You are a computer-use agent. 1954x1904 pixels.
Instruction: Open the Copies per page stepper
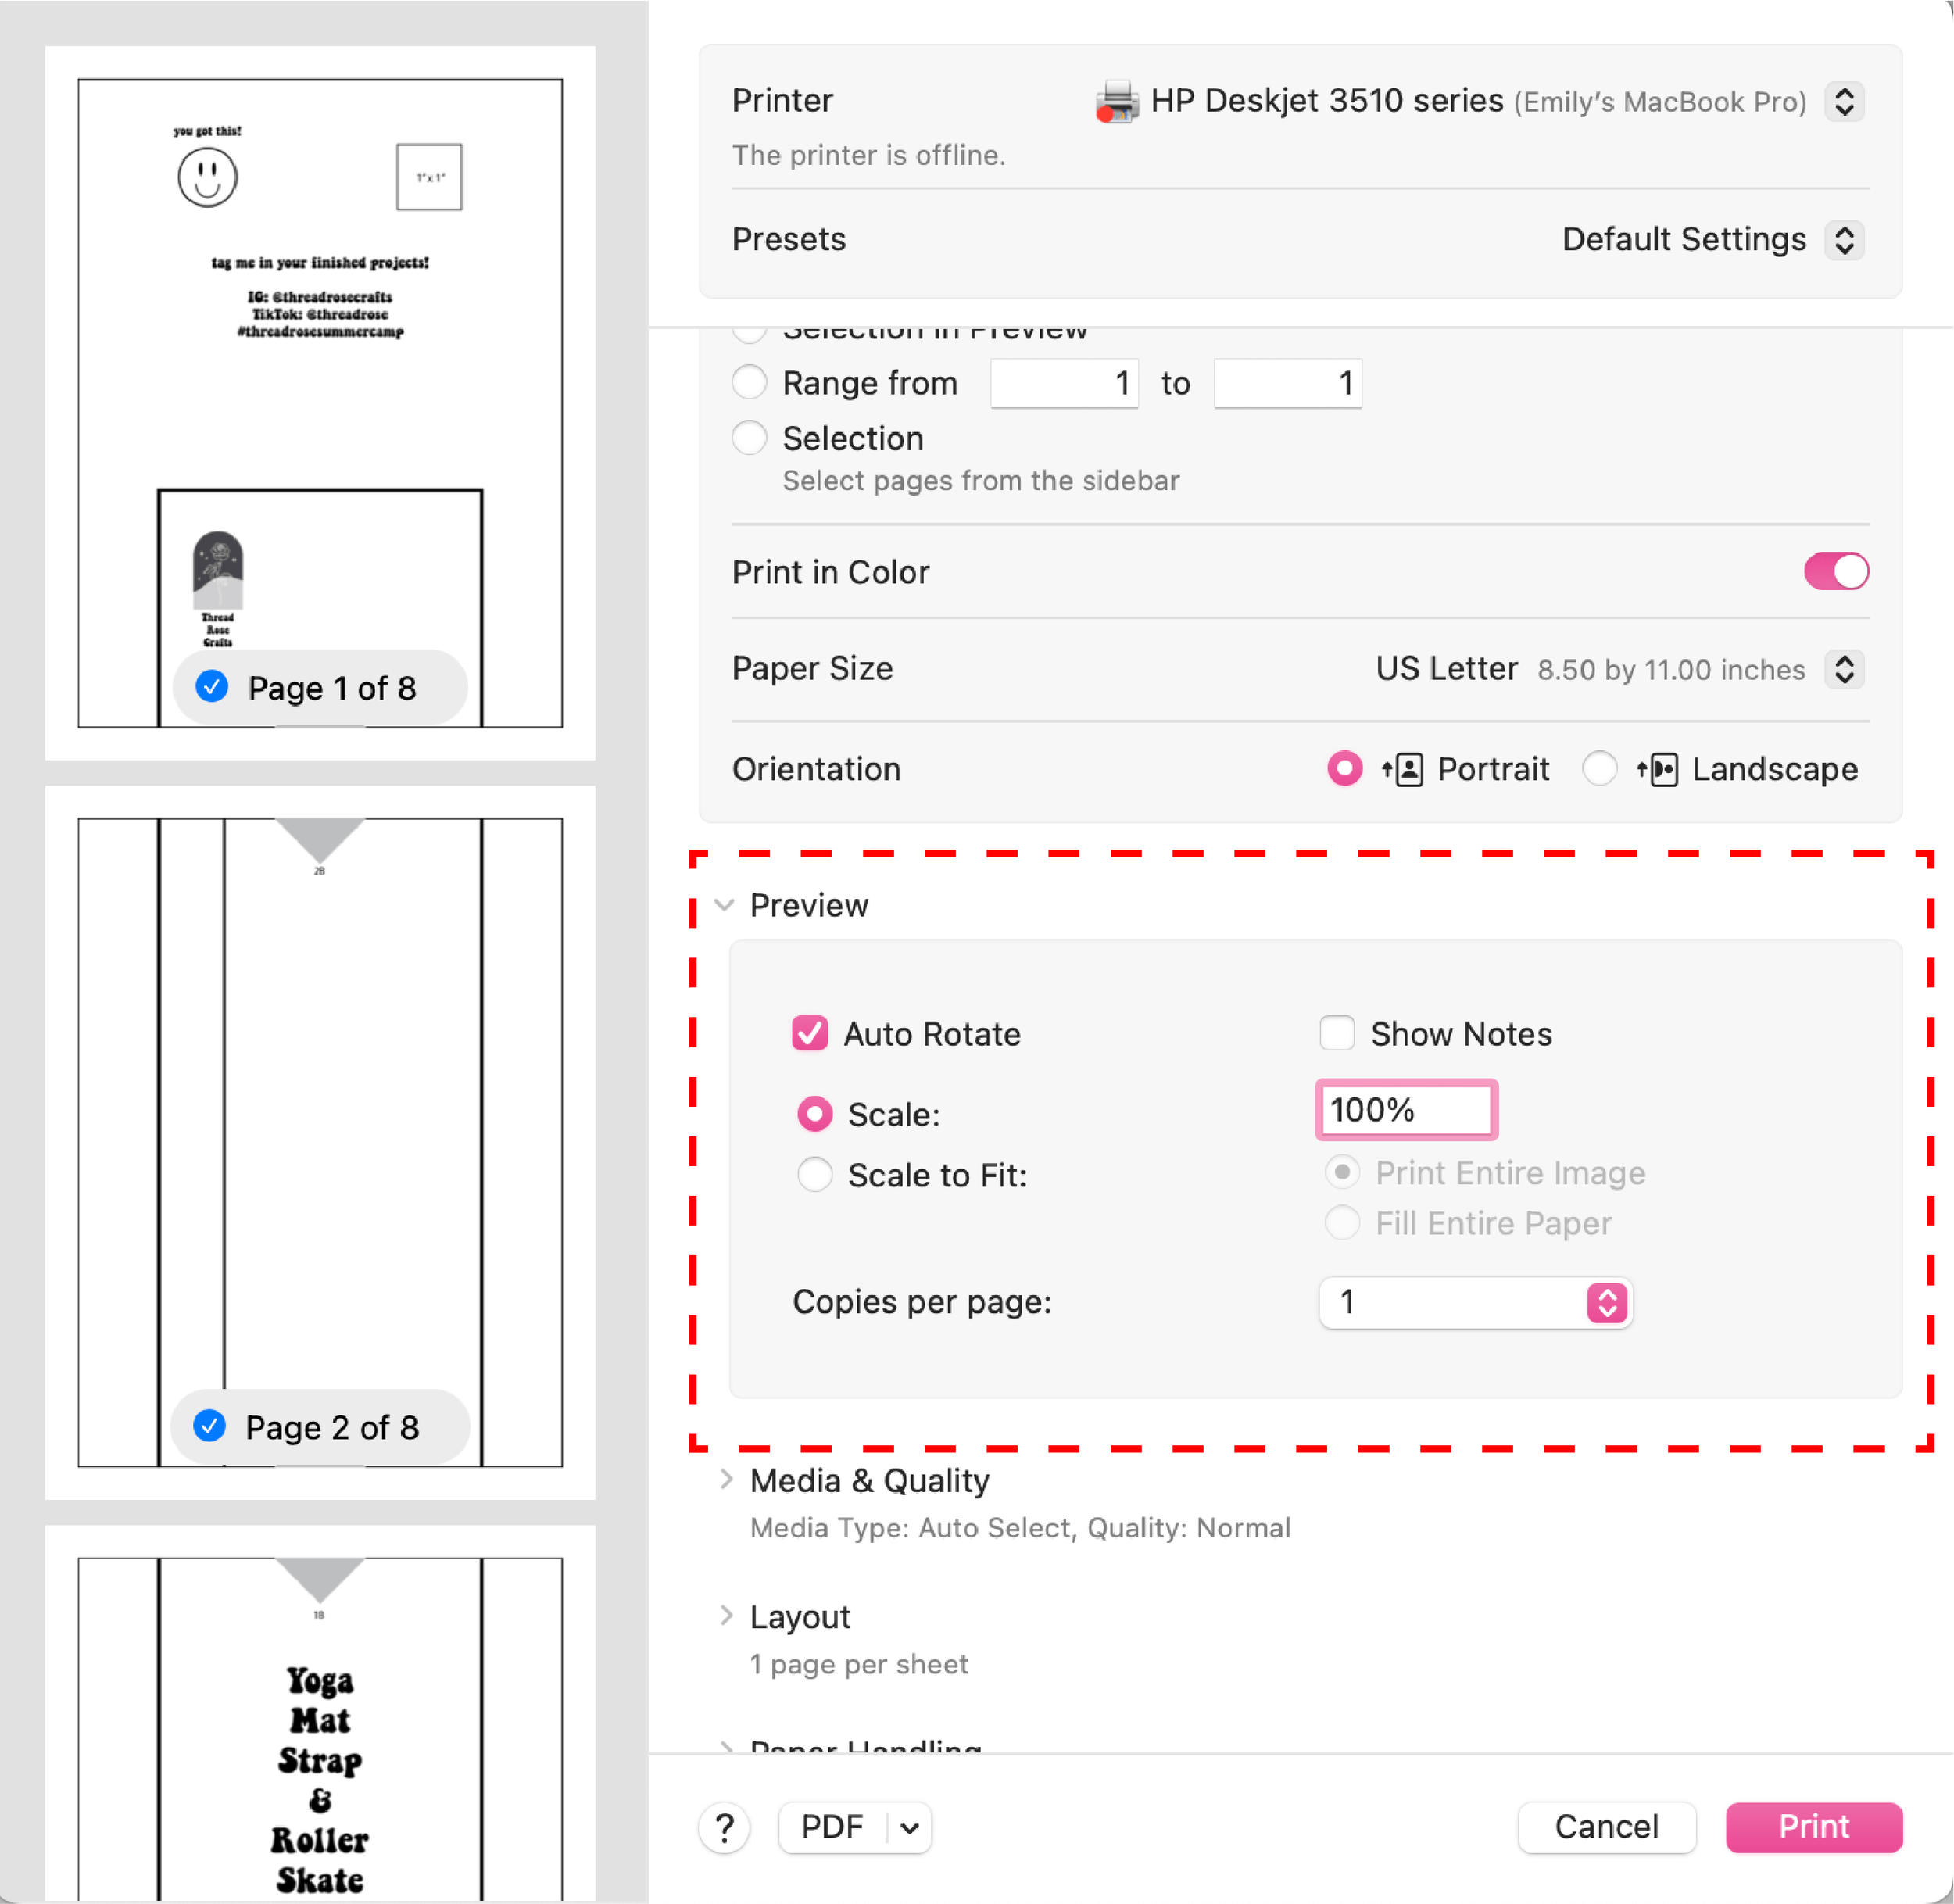coord(1607,1302)
